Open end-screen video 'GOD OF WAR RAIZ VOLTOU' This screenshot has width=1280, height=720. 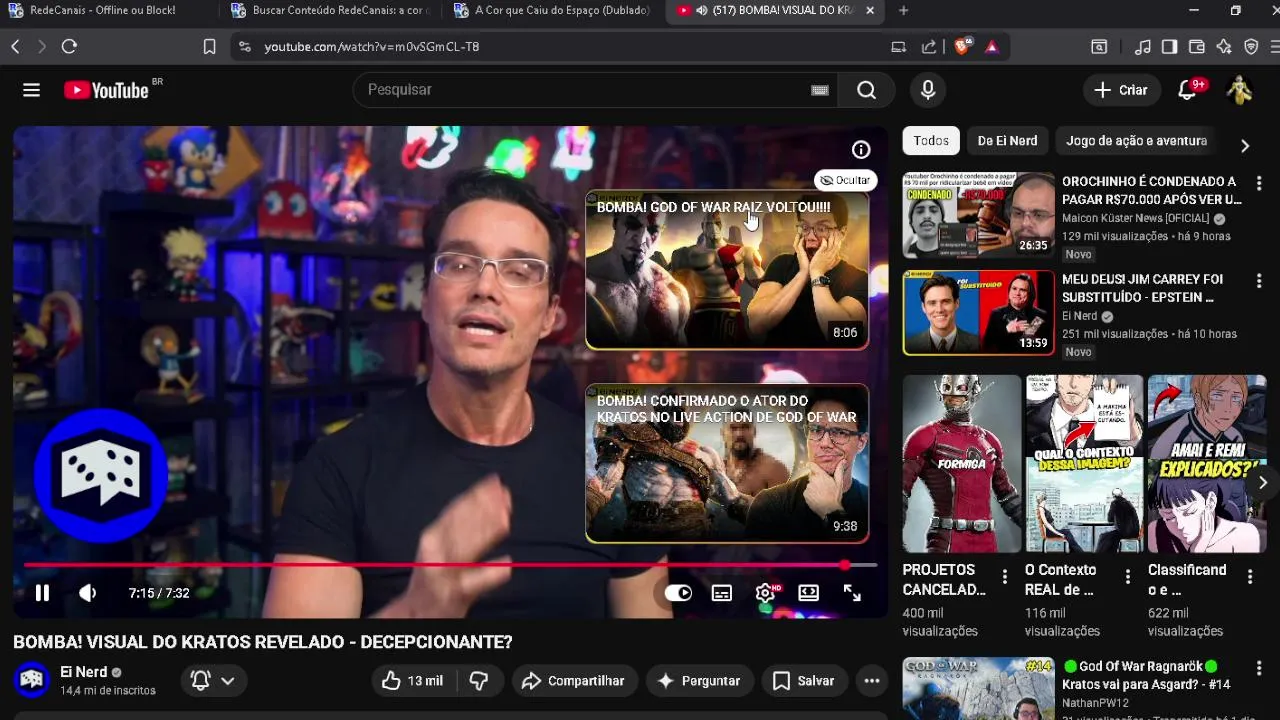[x=727, y=270]
